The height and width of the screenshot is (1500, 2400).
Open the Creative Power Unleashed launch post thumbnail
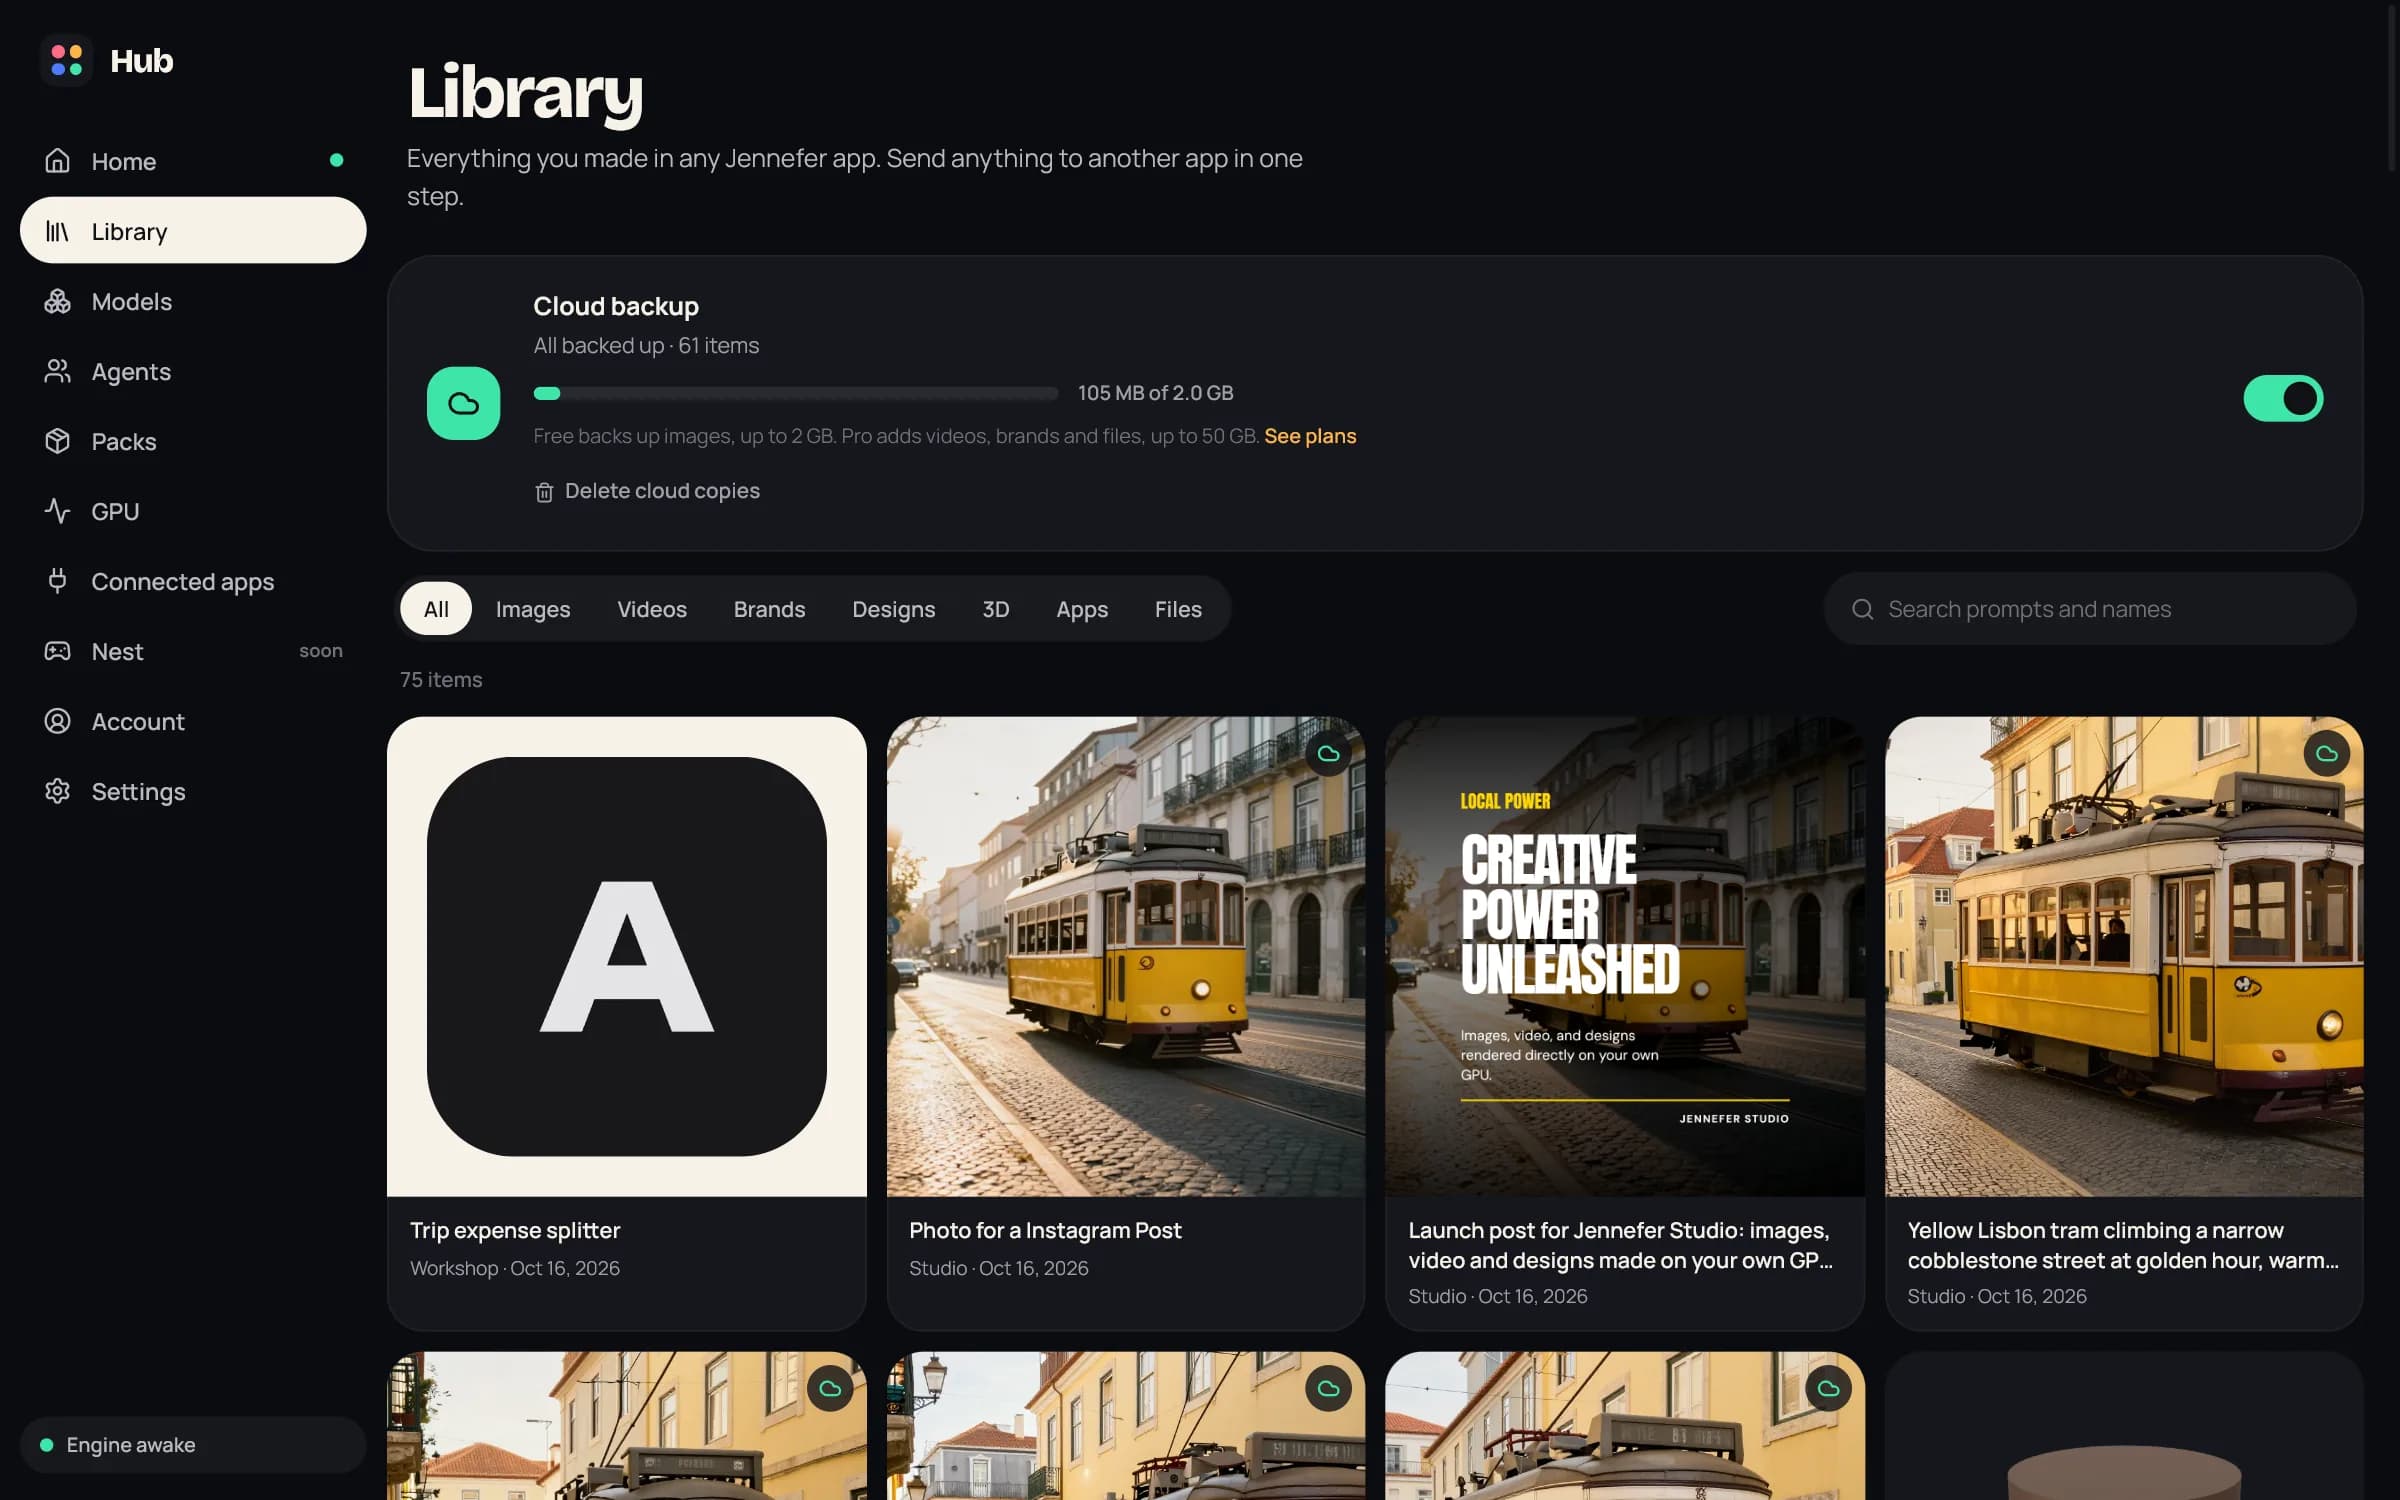[x=1625, y=956]
